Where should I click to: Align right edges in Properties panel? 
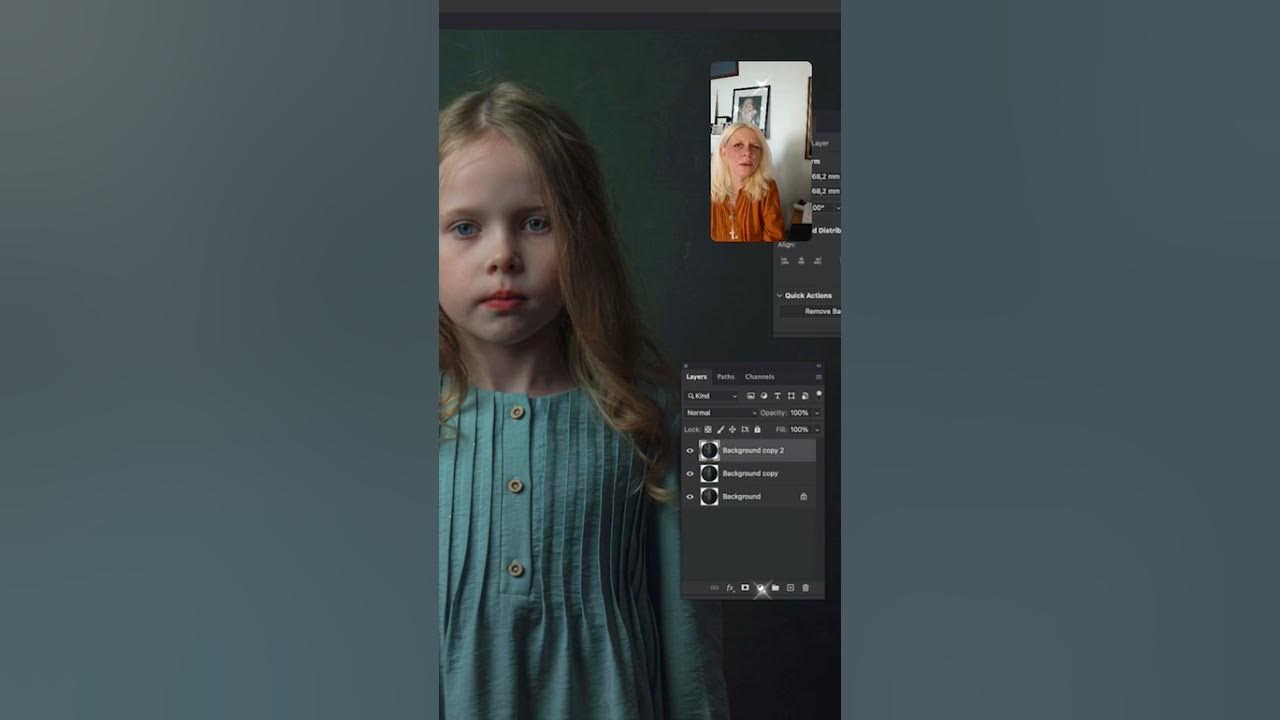coord(818,261)
